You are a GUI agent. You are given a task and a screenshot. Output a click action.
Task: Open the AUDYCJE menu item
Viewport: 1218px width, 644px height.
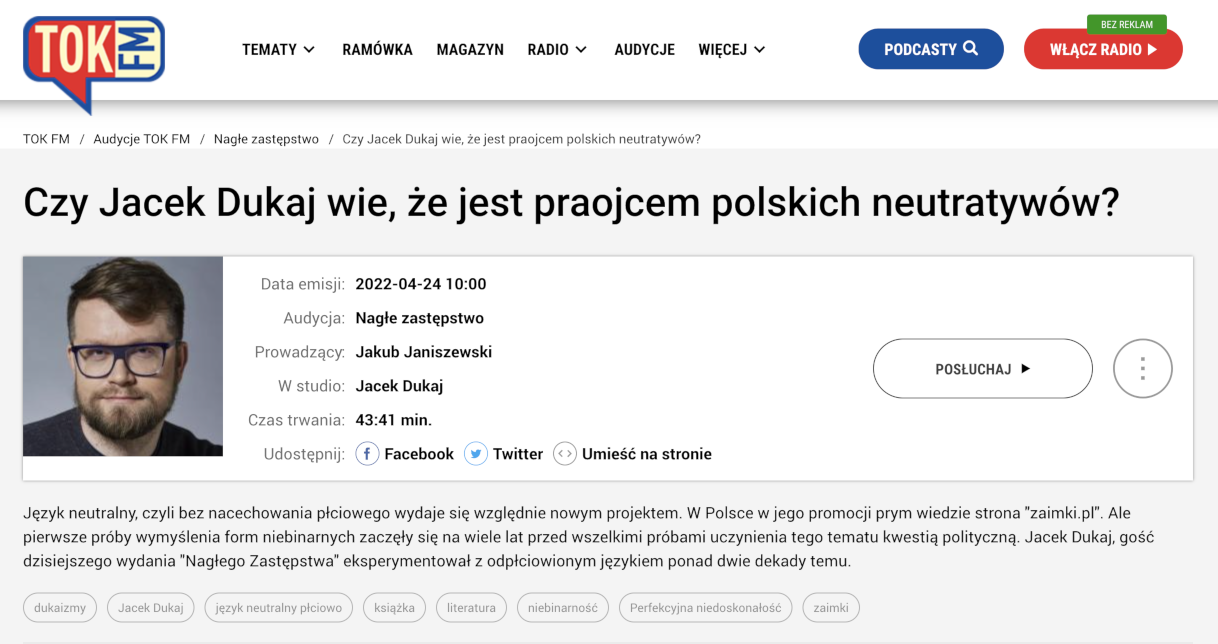click(644, 49)
